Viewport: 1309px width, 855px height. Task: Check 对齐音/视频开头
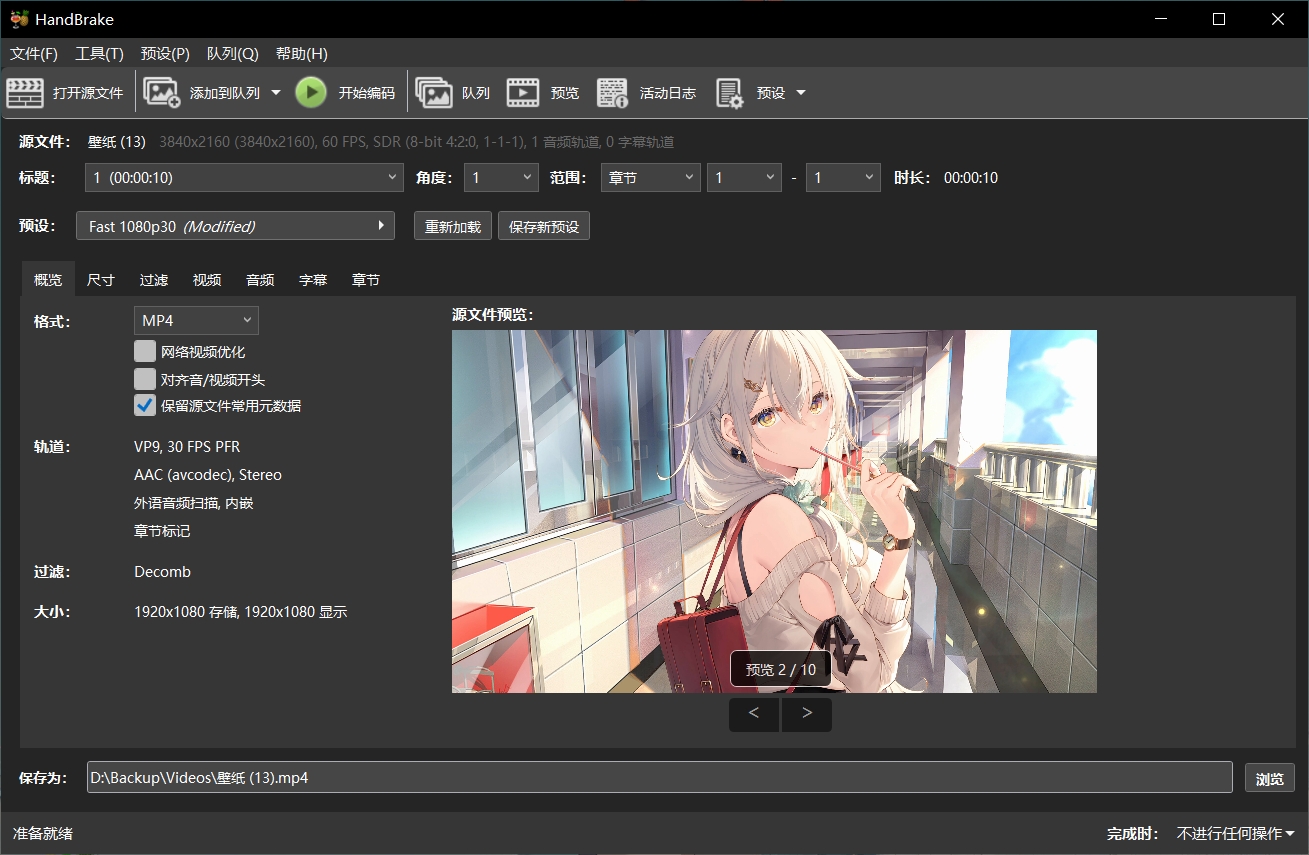click(144, 379)
